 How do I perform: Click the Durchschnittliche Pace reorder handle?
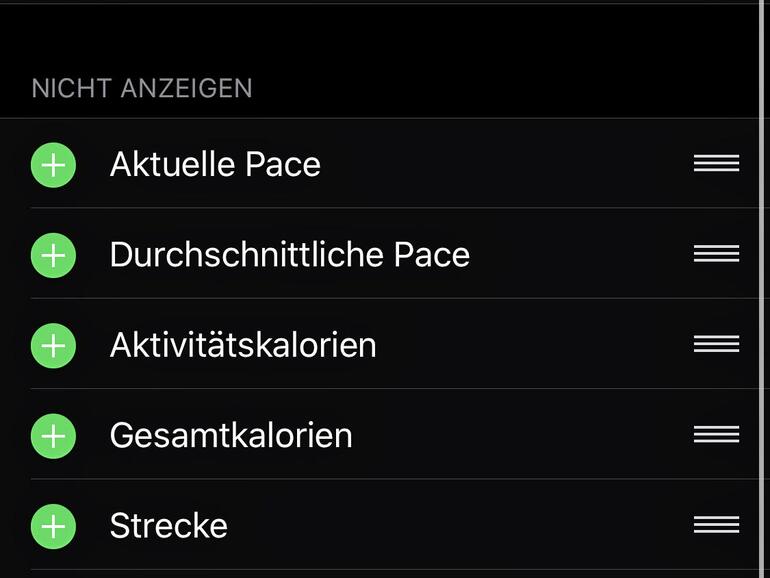716,254
